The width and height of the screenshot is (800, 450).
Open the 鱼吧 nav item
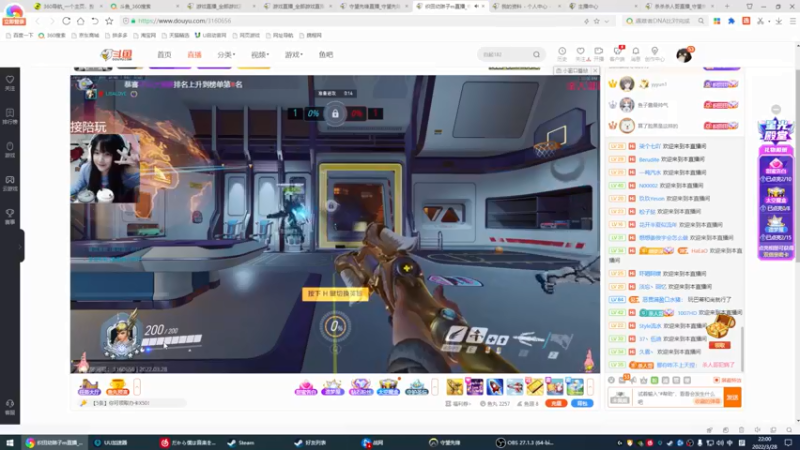(326, 55)
